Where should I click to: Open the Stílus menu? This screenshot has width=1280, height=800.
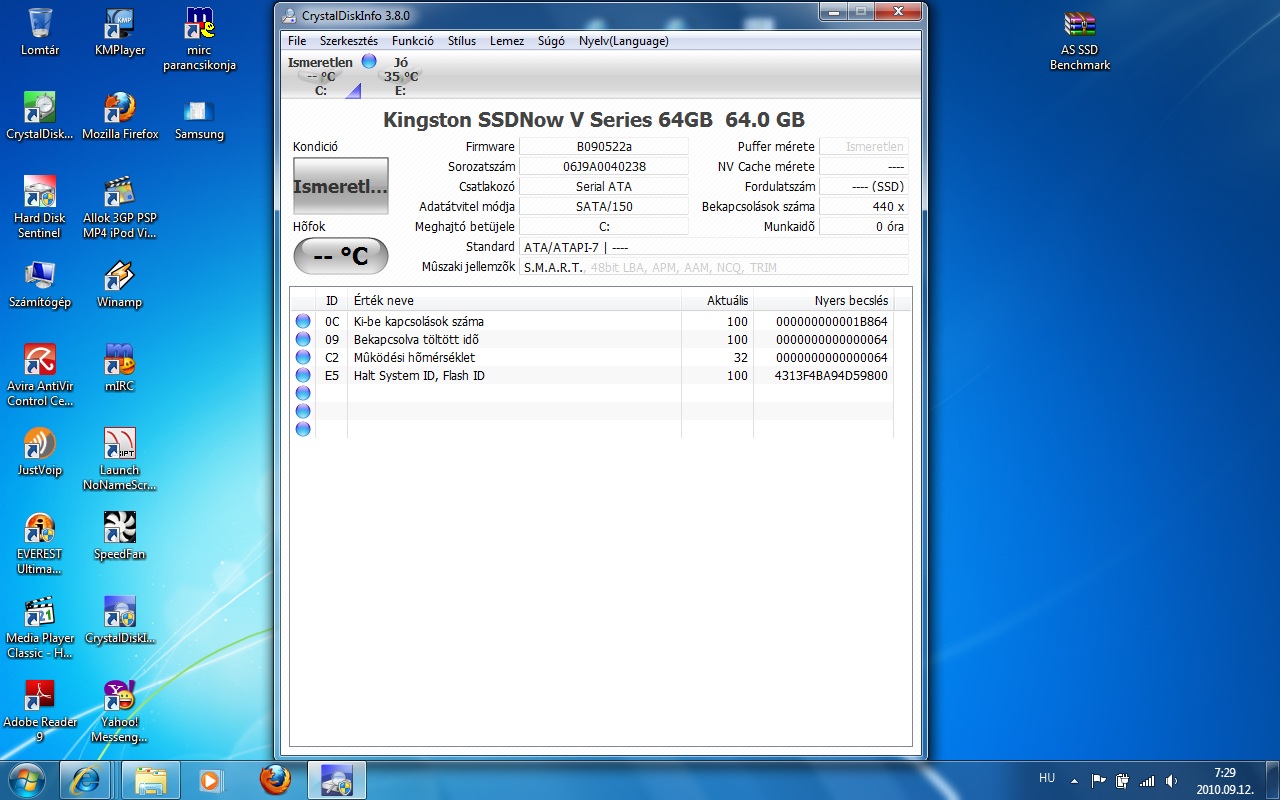click(462, 41)
